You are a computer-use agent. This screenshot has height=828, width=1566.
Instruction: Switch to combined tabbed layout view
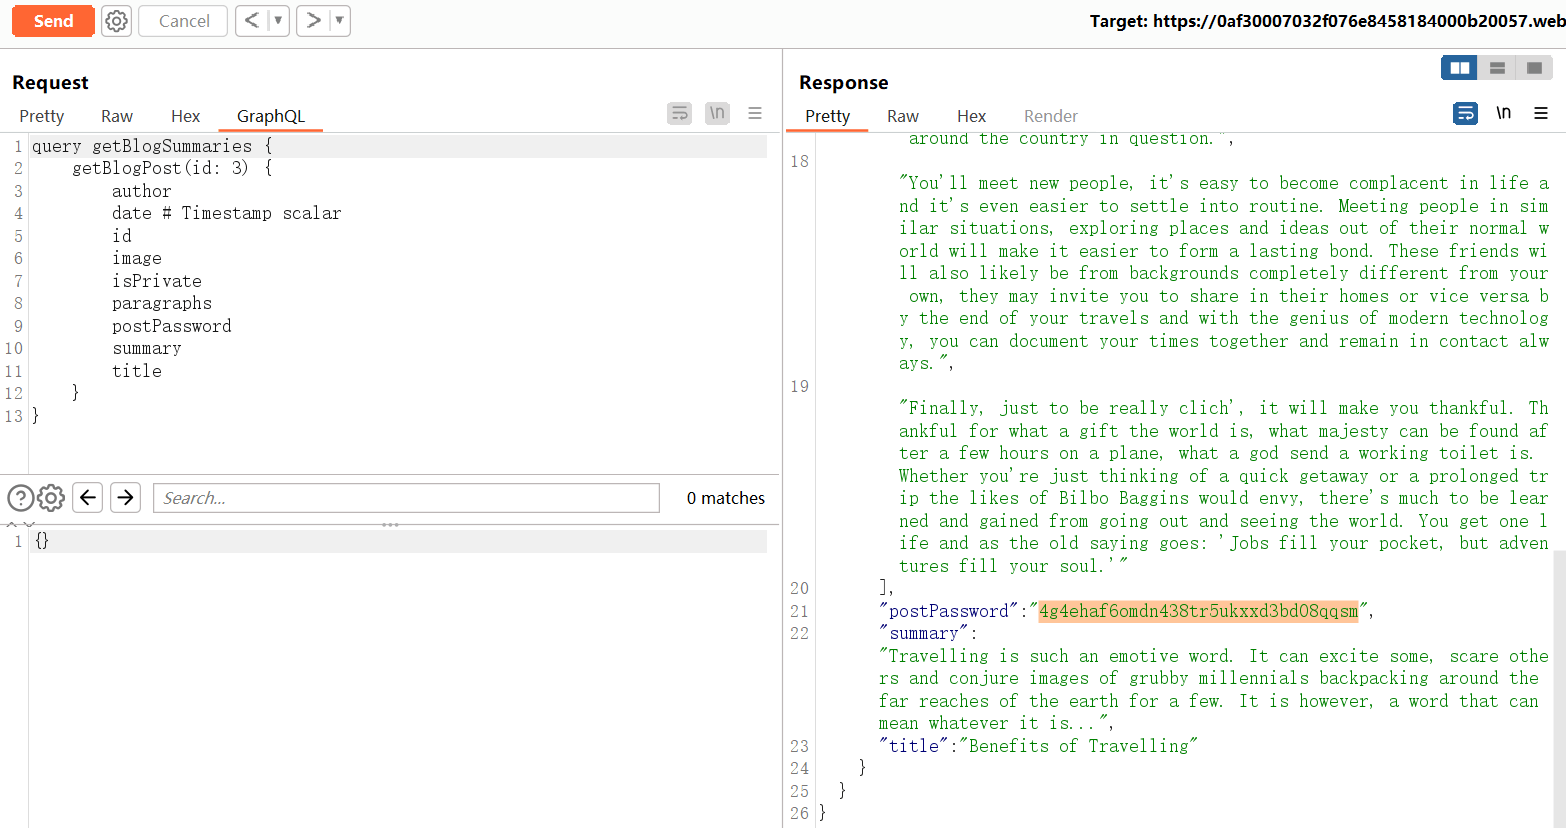[x=1534, y=68]
